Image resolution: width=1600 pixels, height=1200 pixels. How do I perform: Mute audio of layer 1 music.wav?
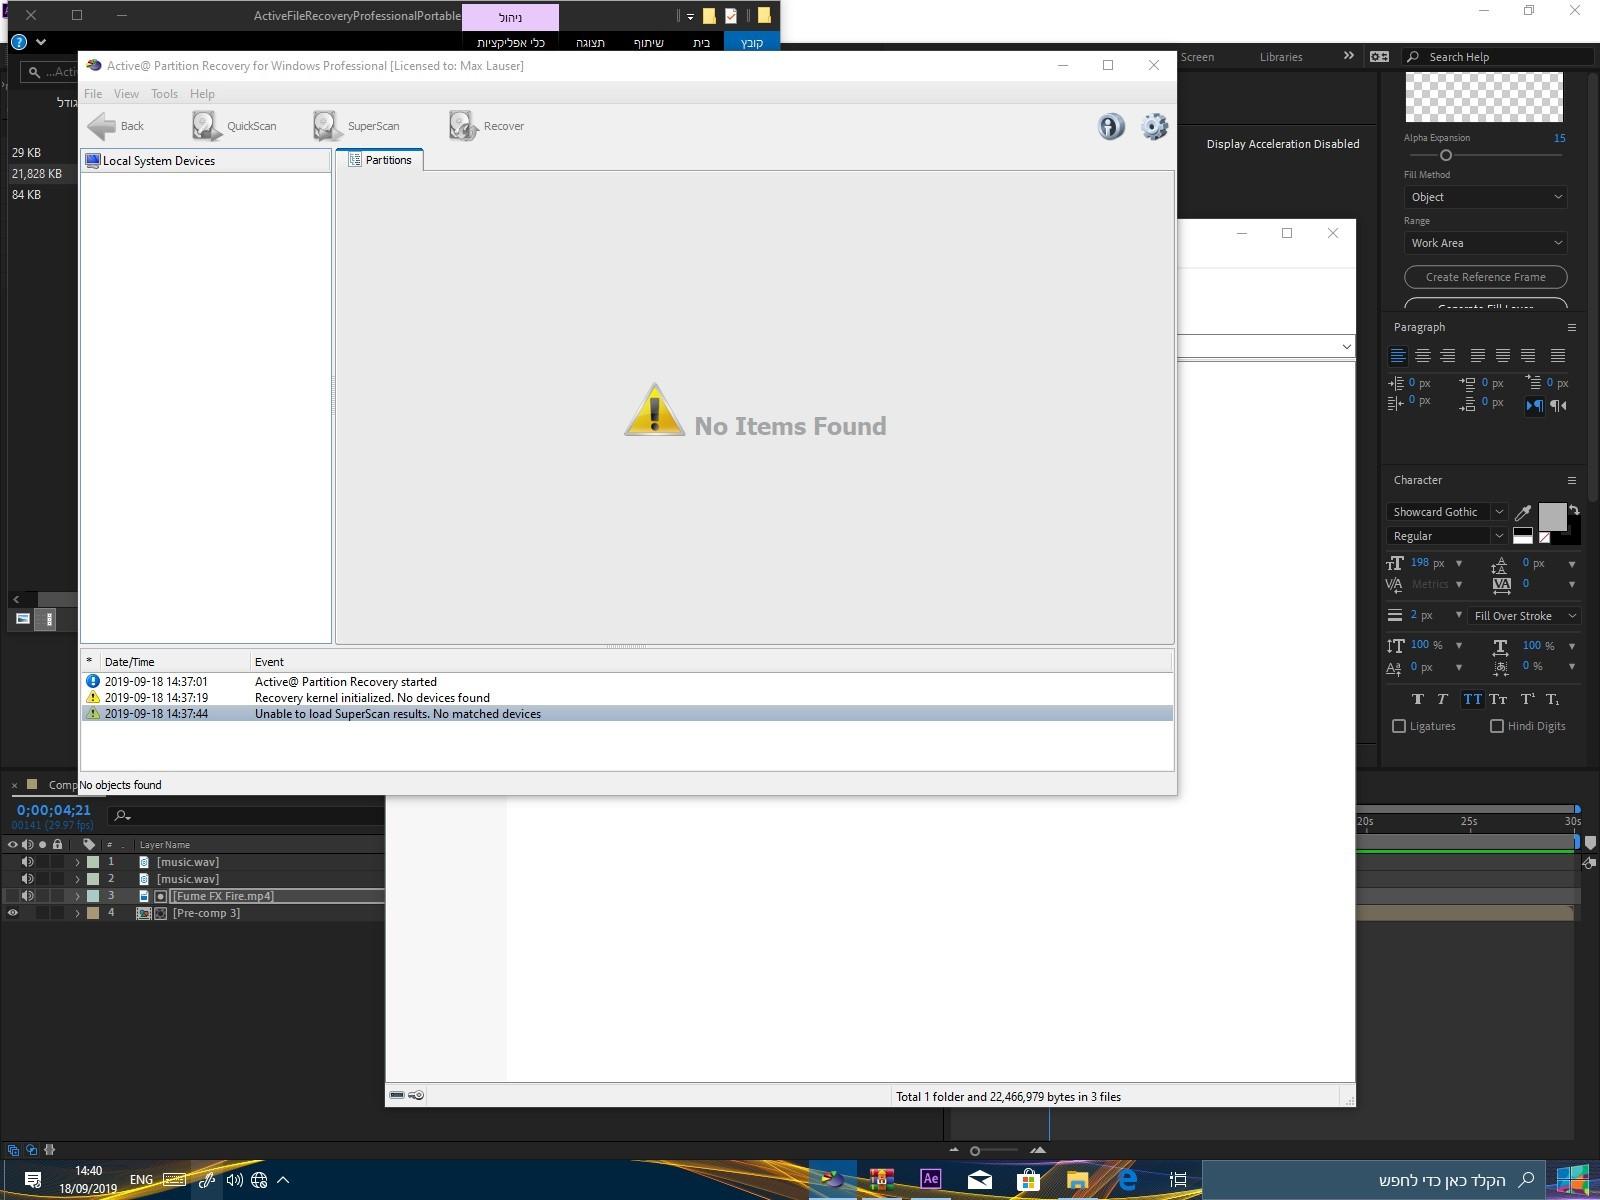[x=28, y=862]
